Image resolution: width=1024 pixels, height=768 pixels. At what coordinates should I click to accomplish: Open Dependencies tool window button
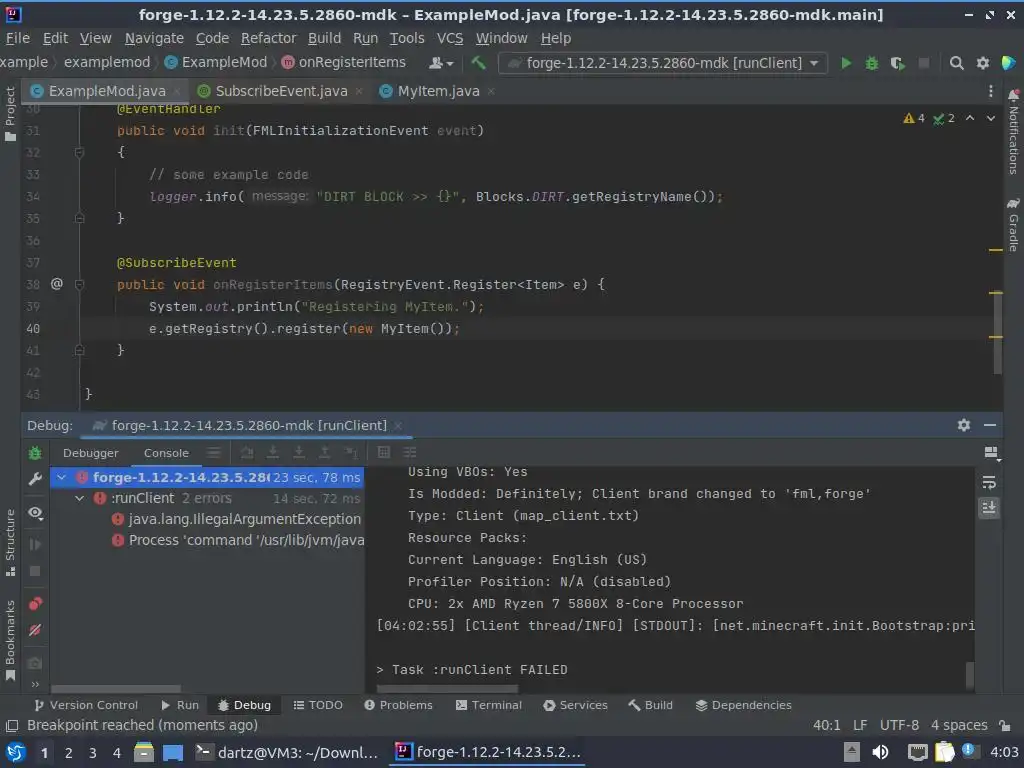[744, 705]
